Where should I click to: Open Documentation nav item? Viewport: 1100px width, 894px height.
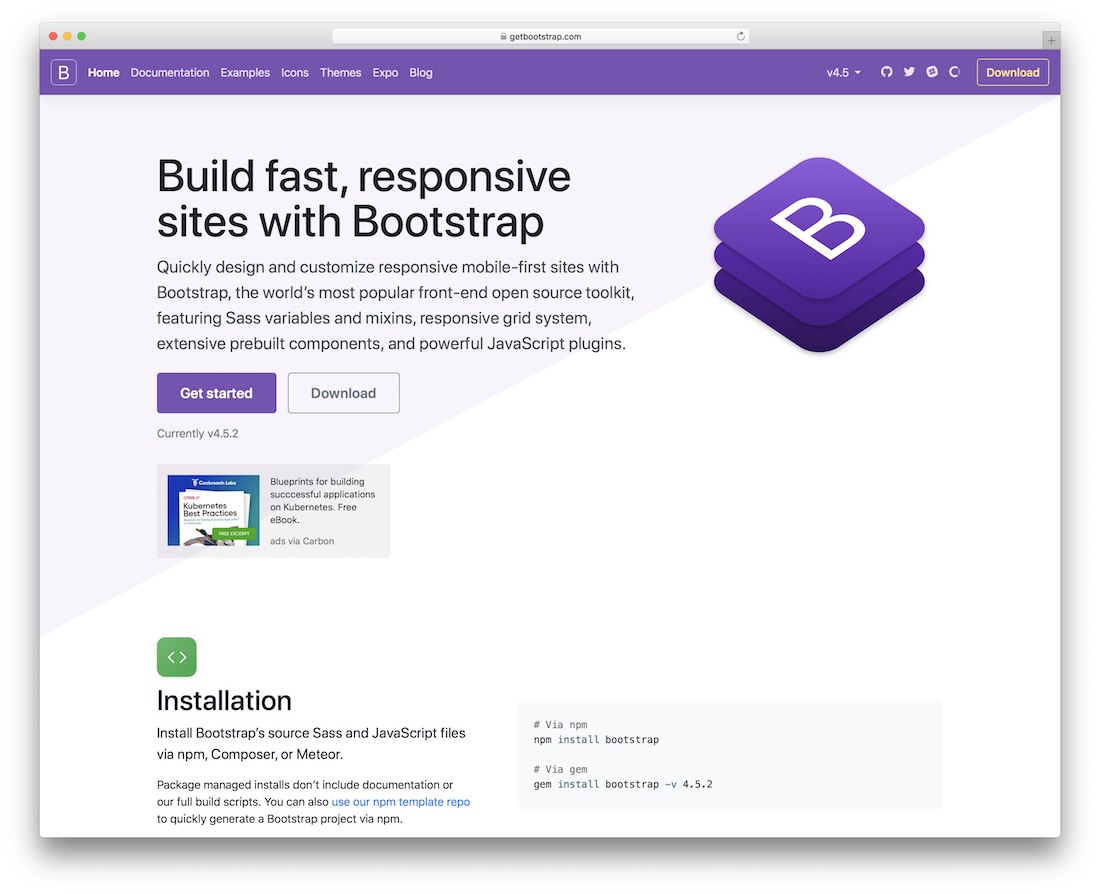pyautogui.click(x=170, y=72)
